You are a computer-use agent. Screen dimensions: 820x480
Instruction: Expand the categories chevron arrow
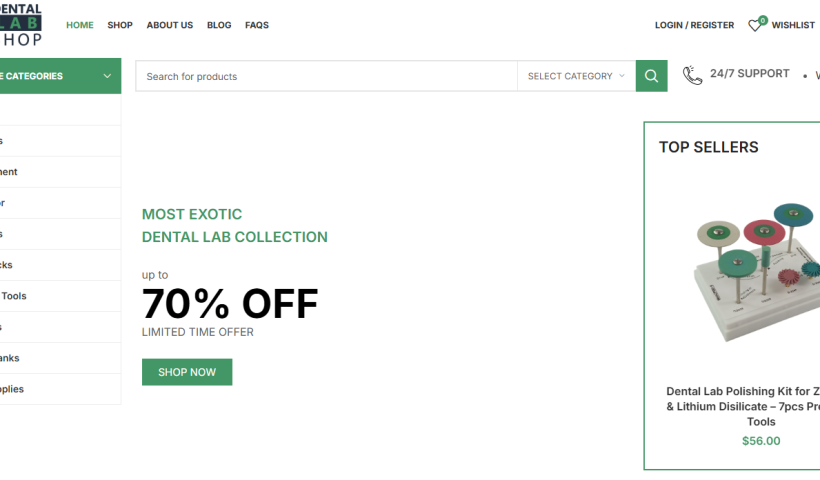pyautogui.click(x=107, y=76)
